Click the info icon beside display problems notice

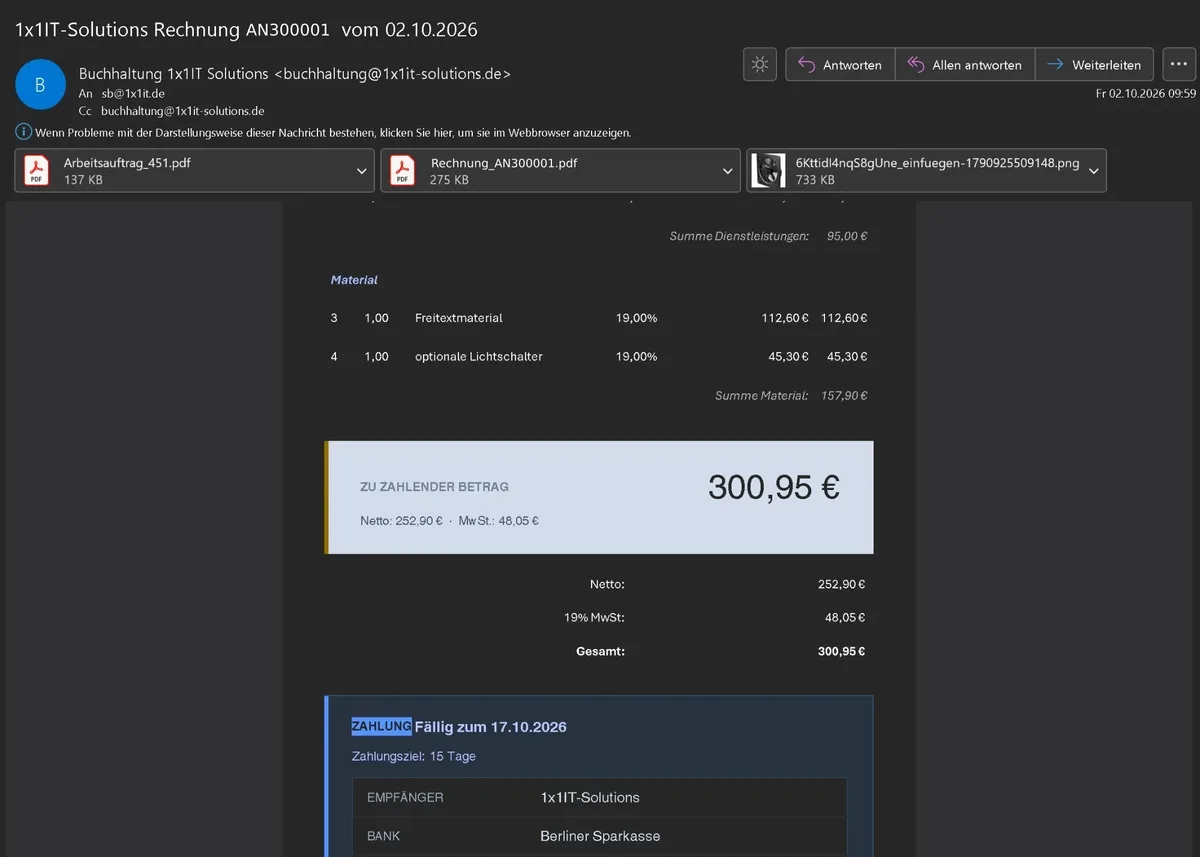23,132
